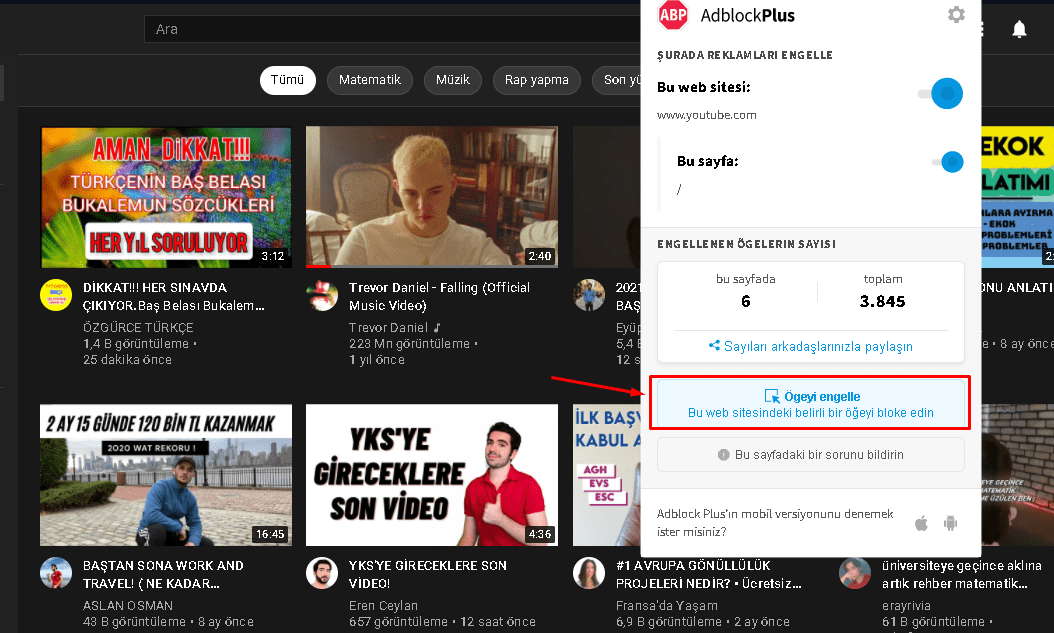Open Adblock Plus settings gear
The height and width of the screenshot is (633, 1054).
(956, 15)
